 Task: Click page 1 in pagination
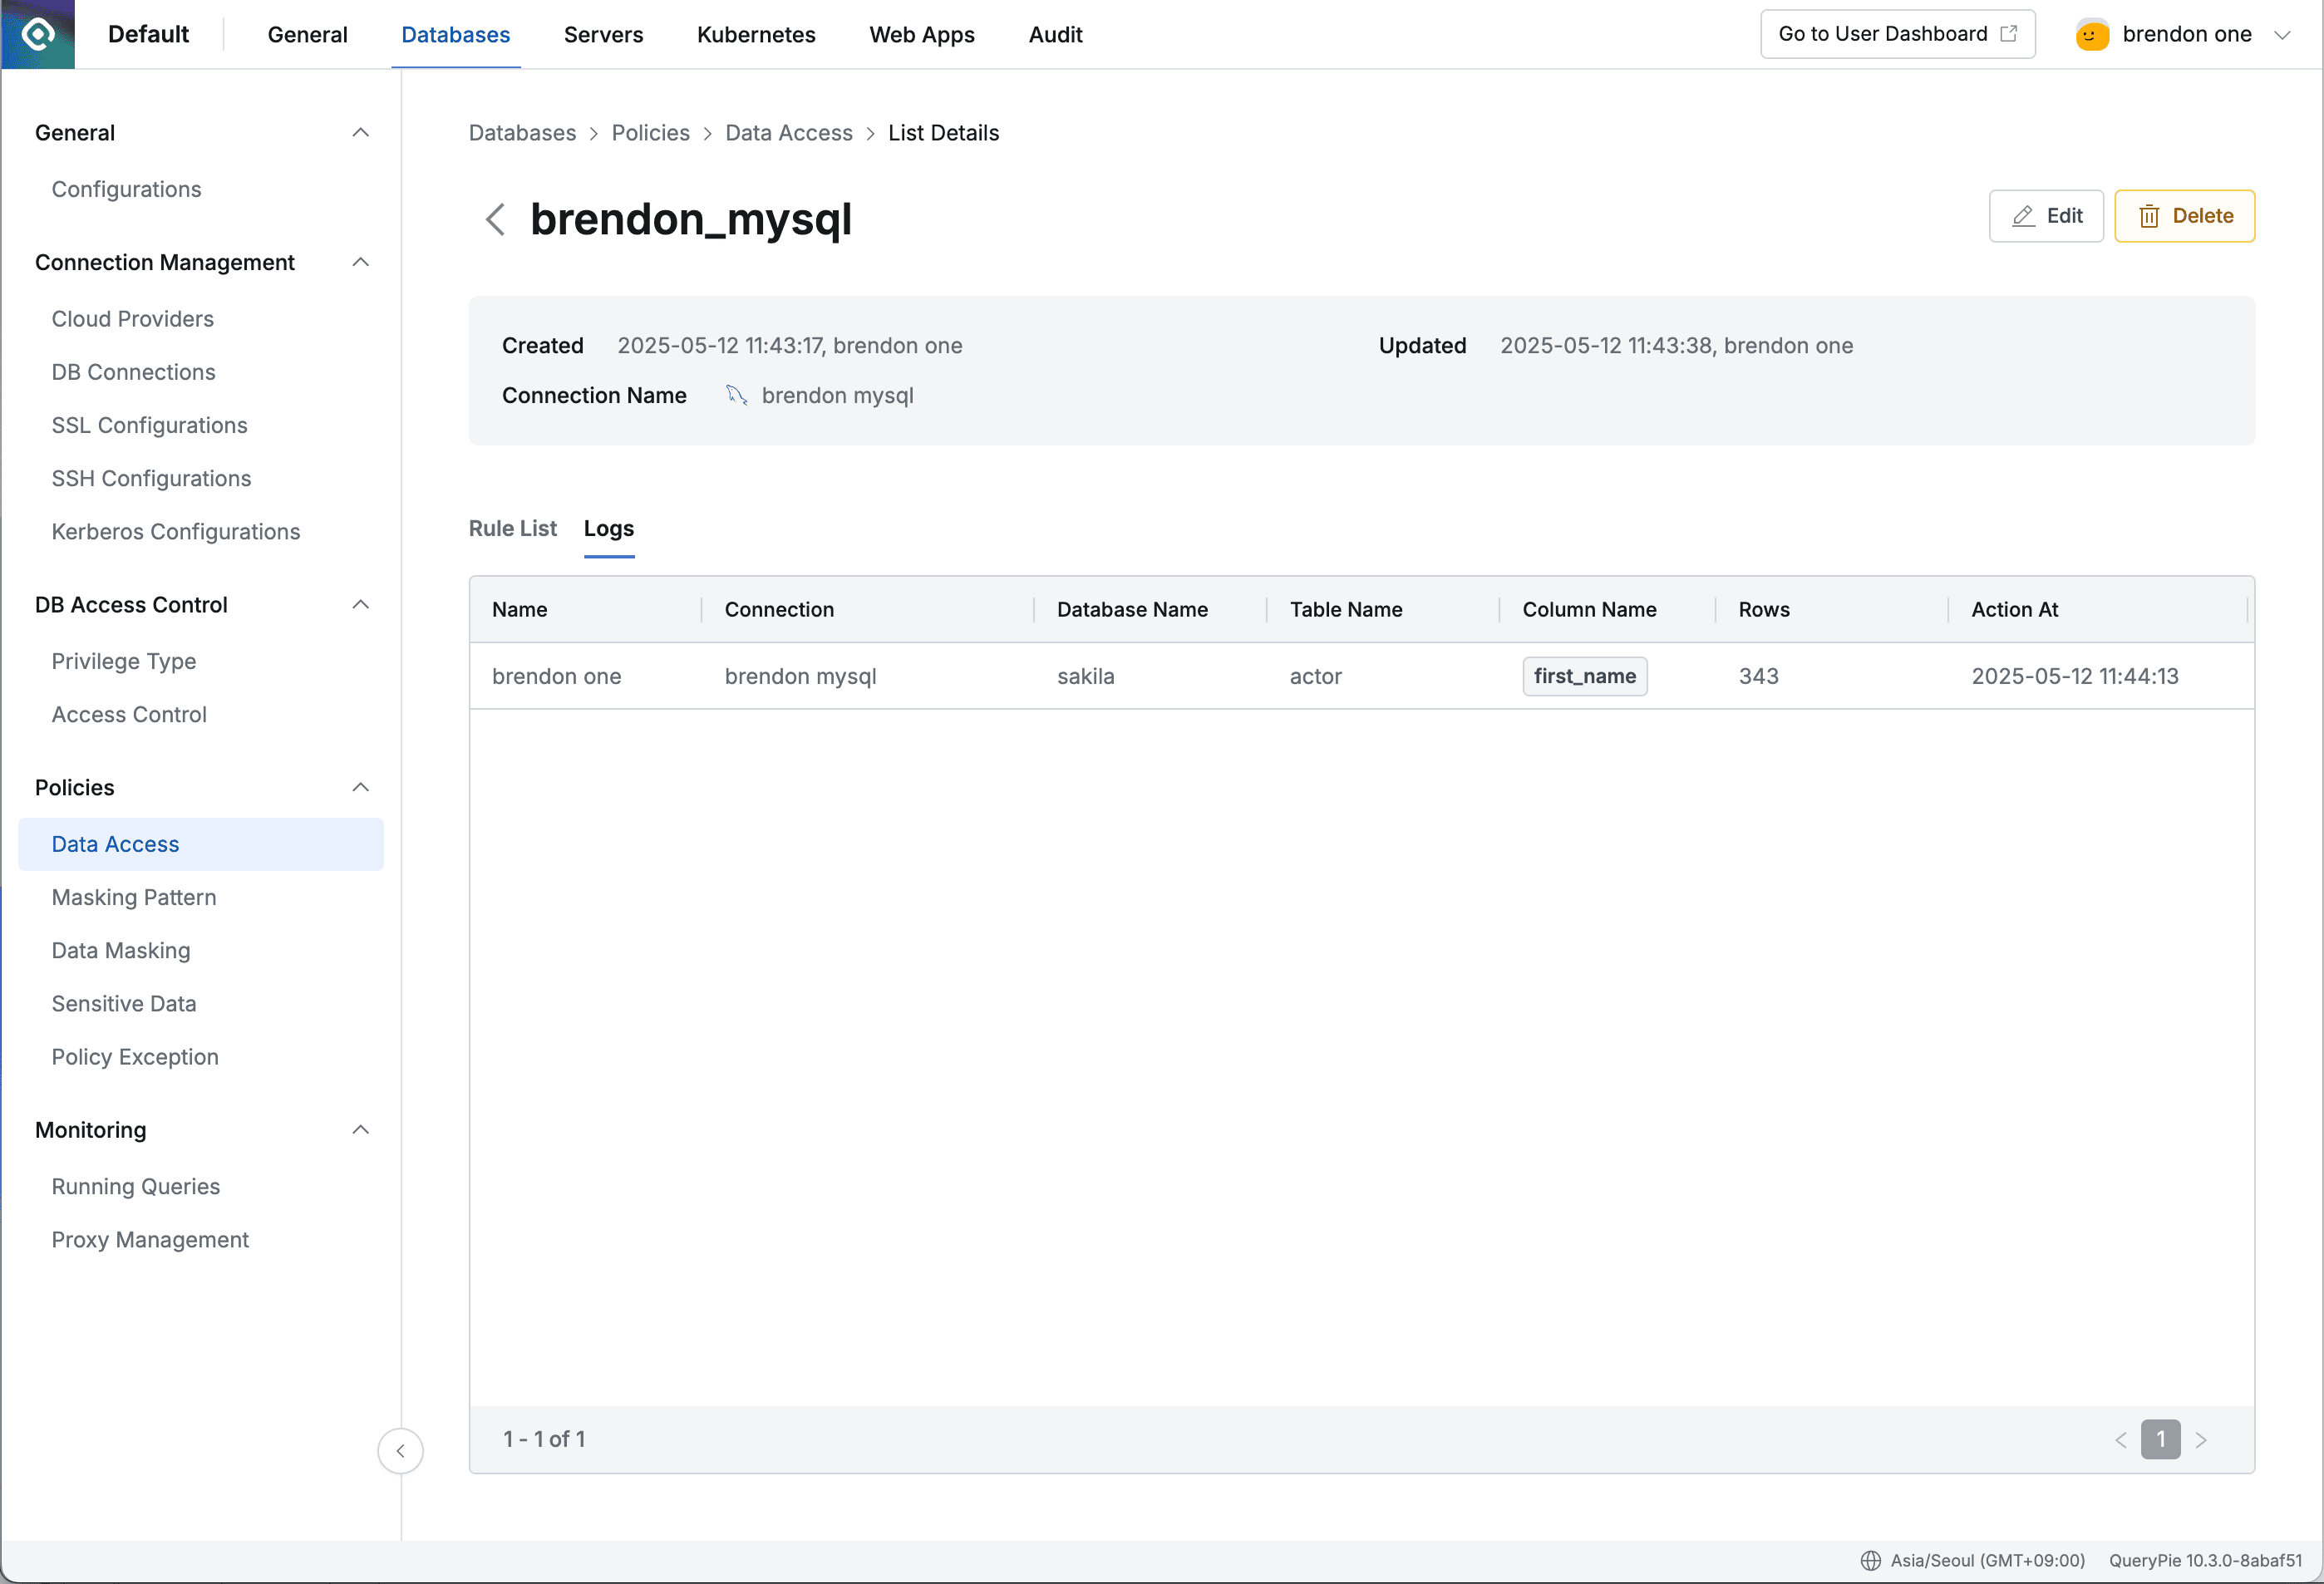[2161, 1439]
